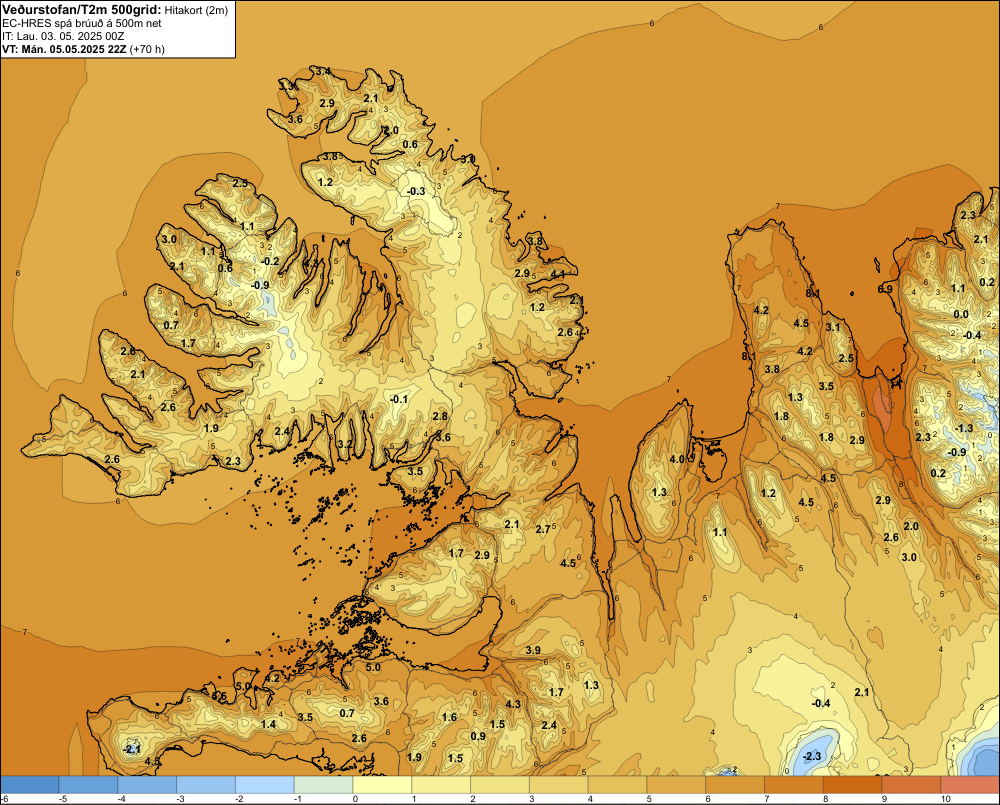Pick the legend swatch between -1 and 0
The height and width of the screenshot is (805, 1000).
(x=323, y=785)
